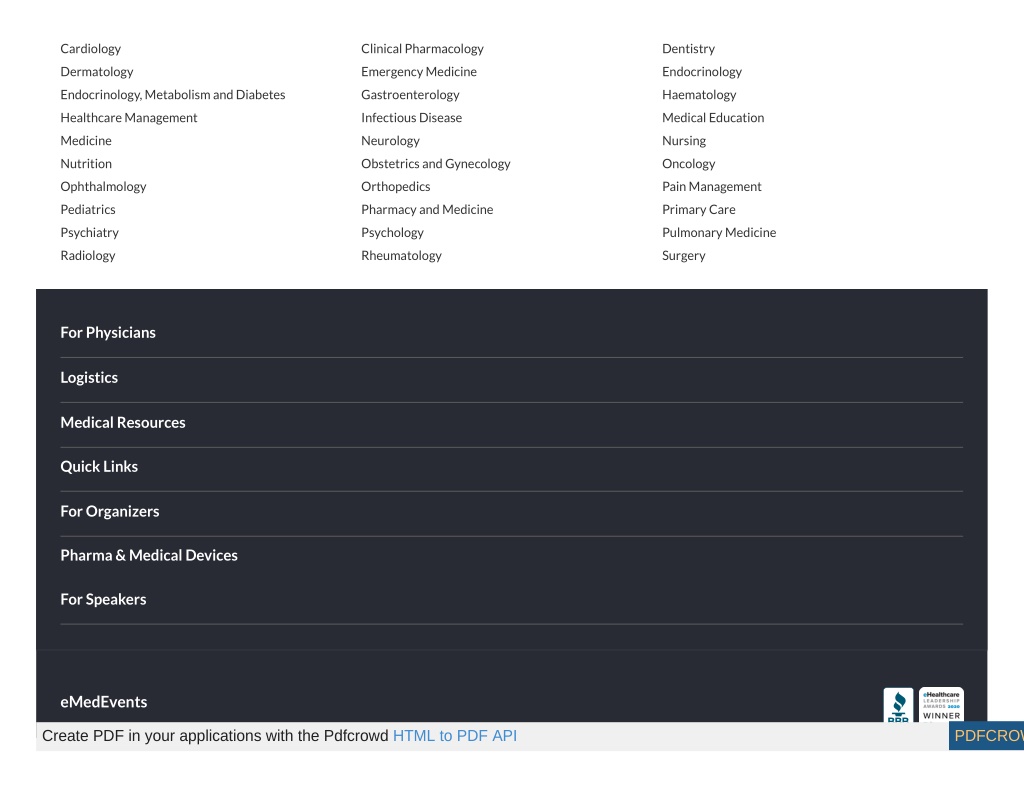Open Obstetrics and Gynecology

coord(436,163)
